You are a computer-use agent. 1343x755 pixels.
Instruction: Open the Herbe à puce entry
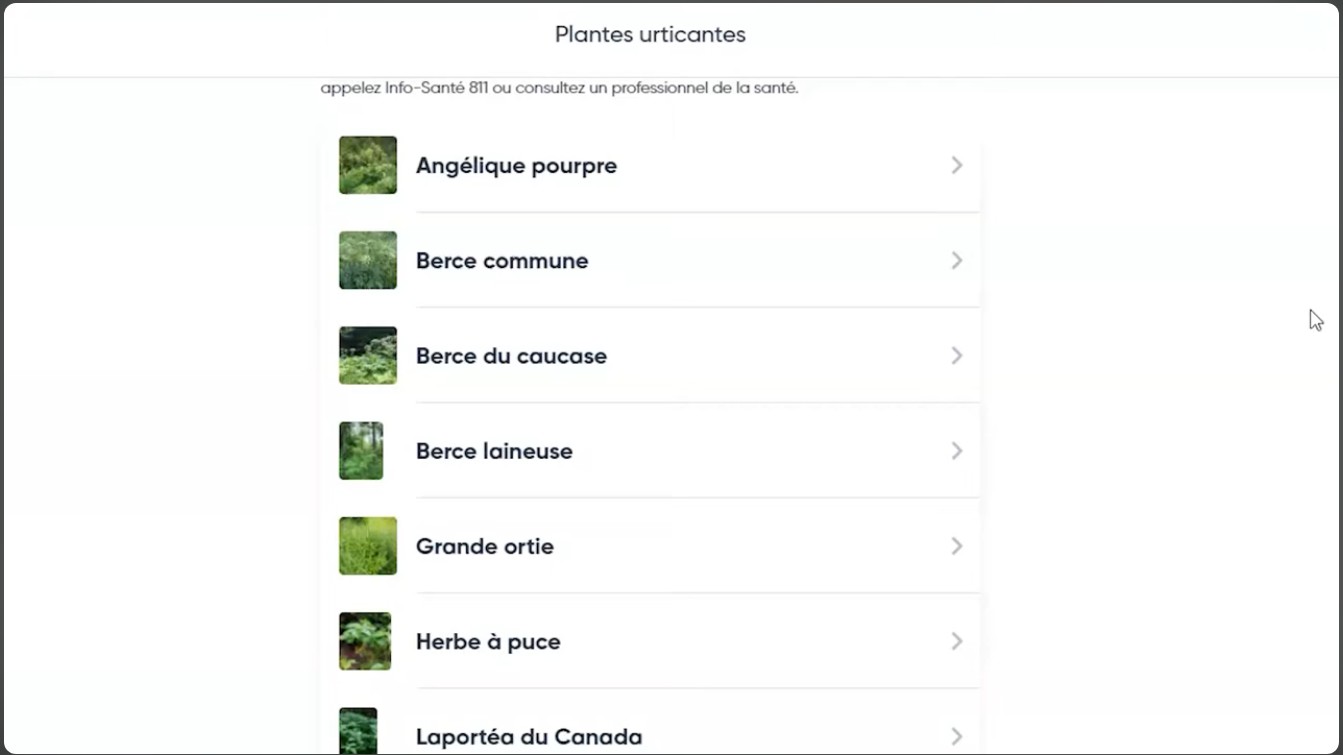tap(488, 642)
